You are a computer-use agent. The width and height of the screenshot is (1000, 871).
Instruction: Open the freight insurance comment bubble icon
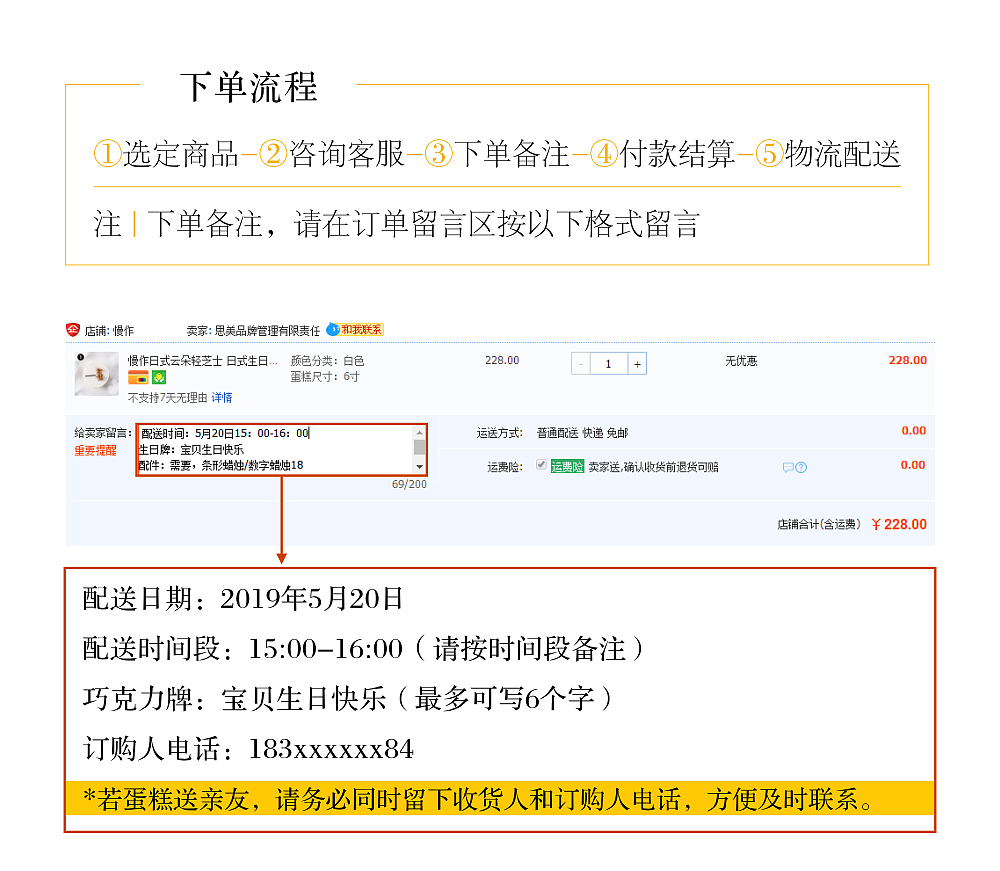click(788, 467)
